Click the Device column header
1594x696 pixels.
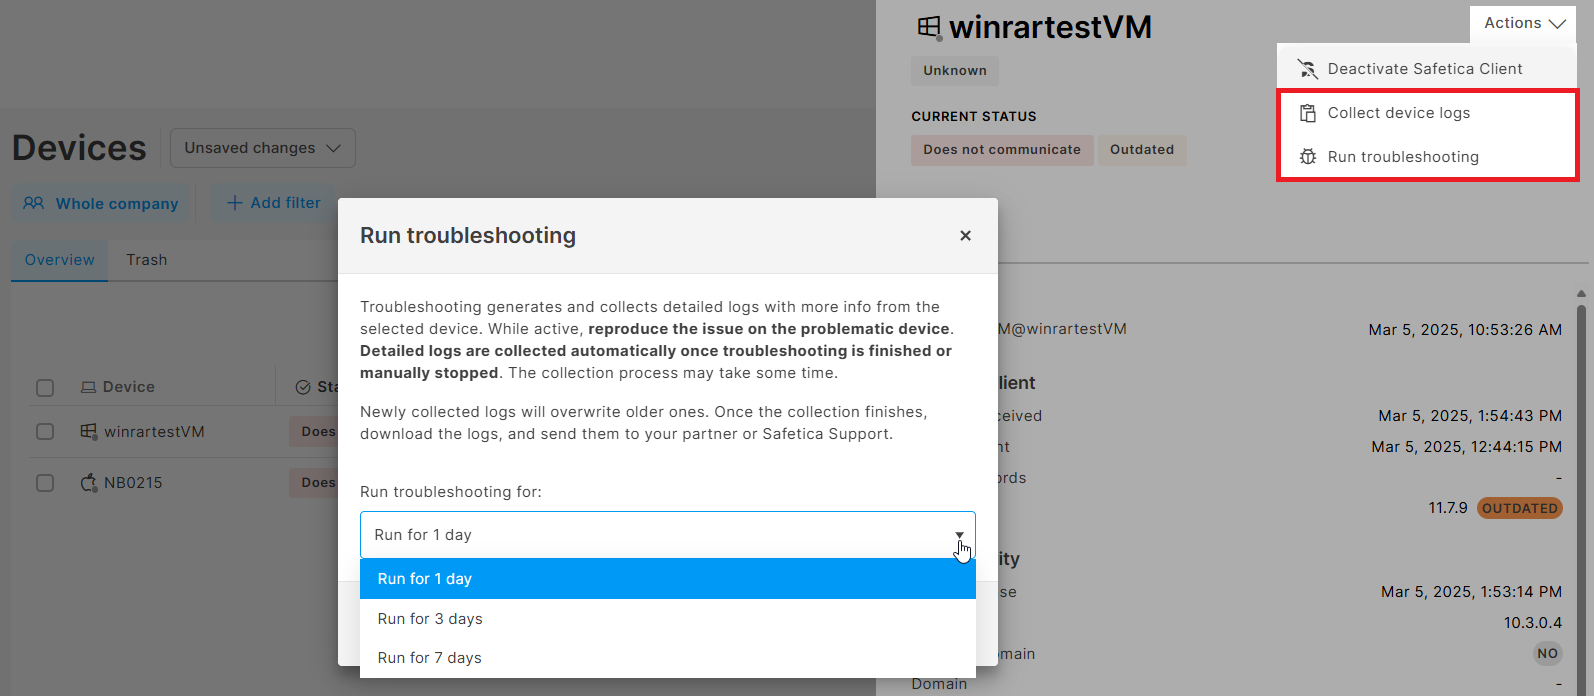[129, 387]
